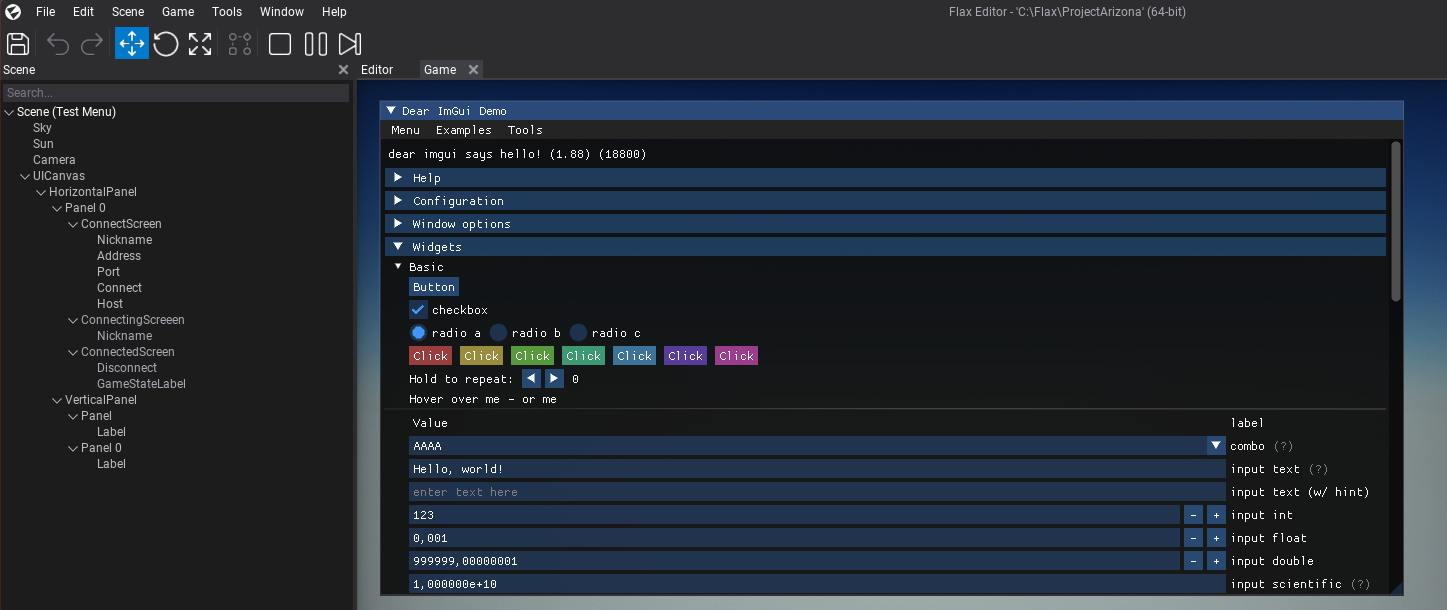Click the pink Click button
Viewport: 1447px width, 610px height.
736,356
